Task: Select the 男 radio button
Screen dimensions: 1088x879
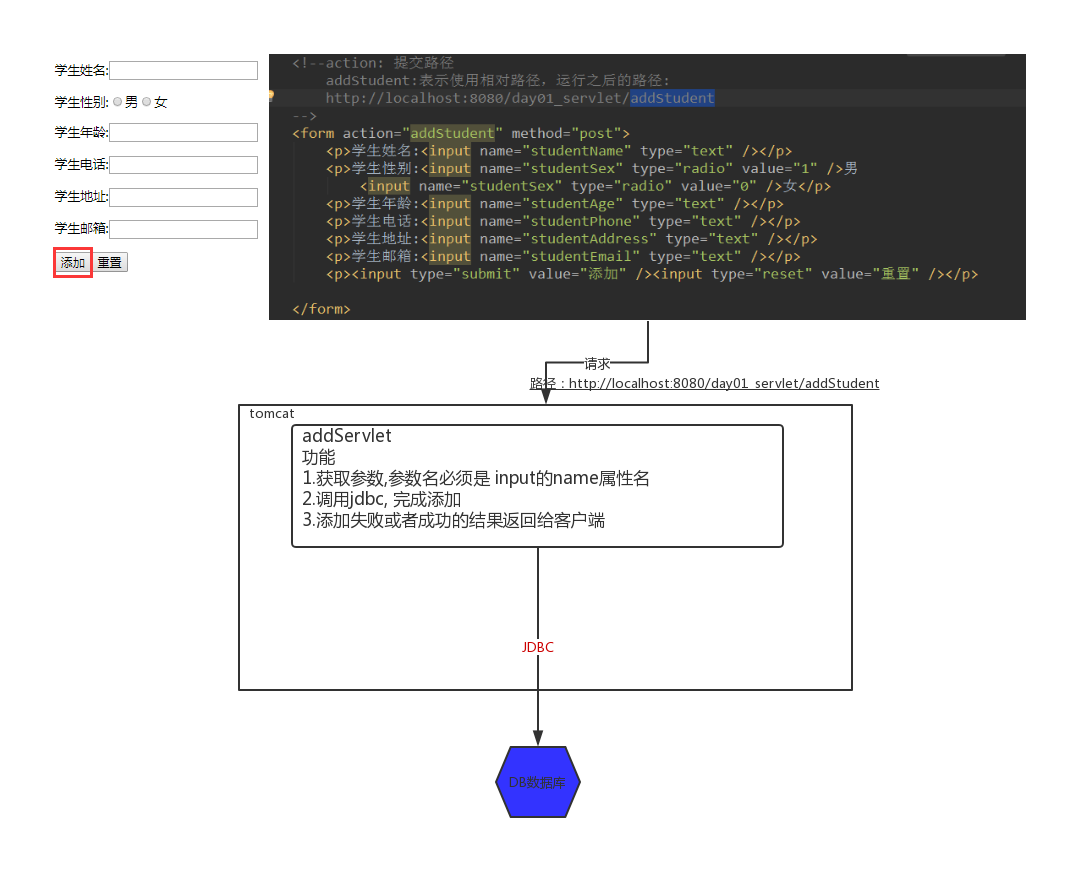Action: 117,102
